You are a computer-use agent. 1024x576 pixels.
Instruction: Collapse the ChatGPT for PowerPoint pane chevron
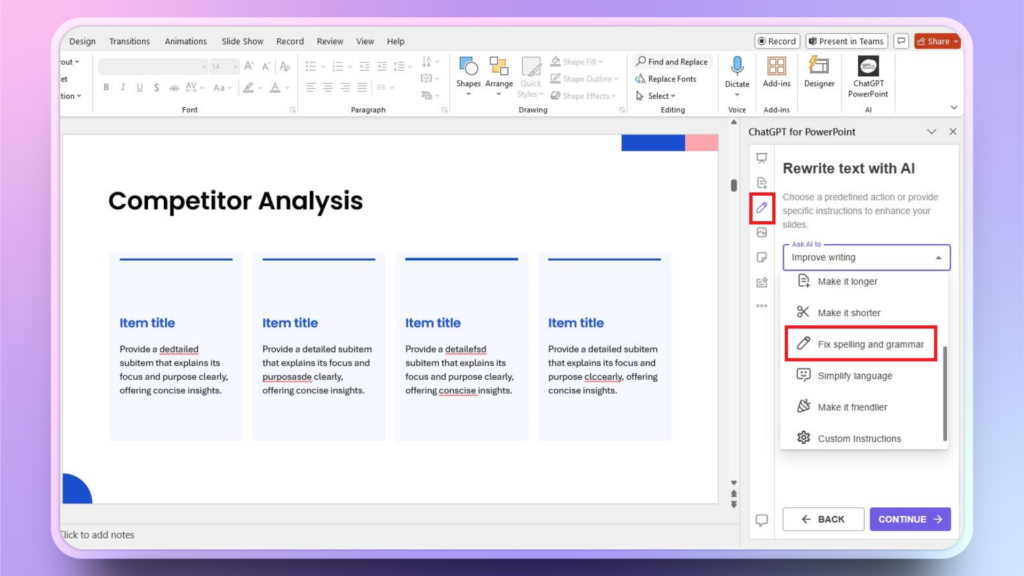tap(931, 132)
